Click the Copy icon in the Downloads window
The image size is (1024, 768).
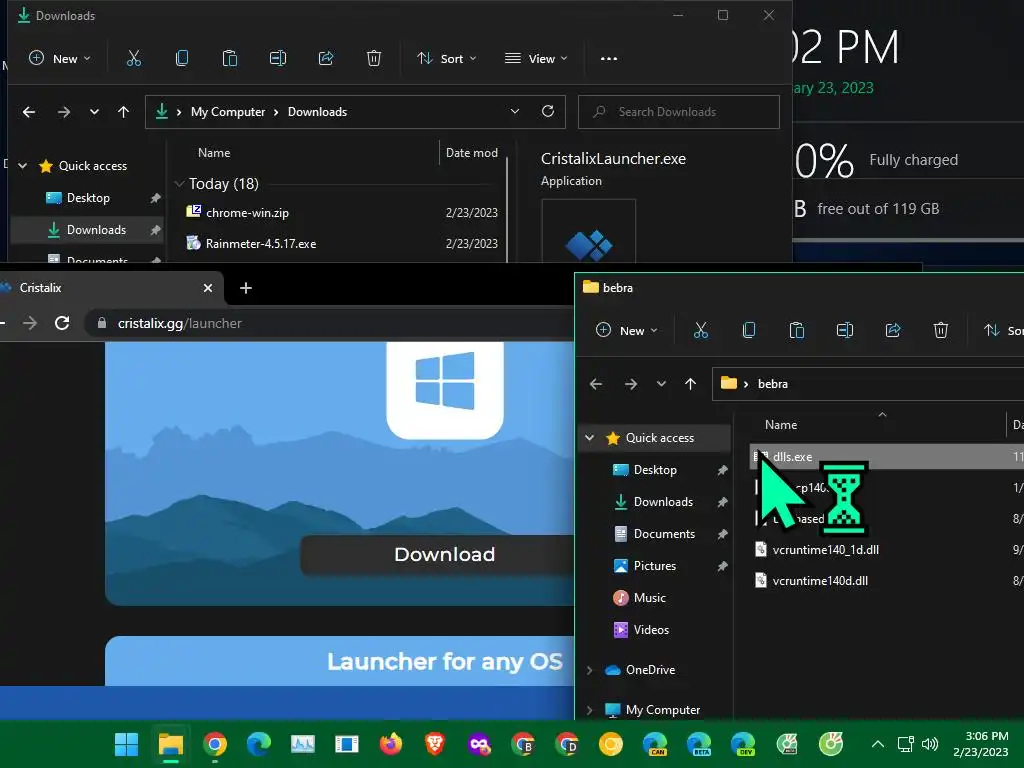coord(182,59)
